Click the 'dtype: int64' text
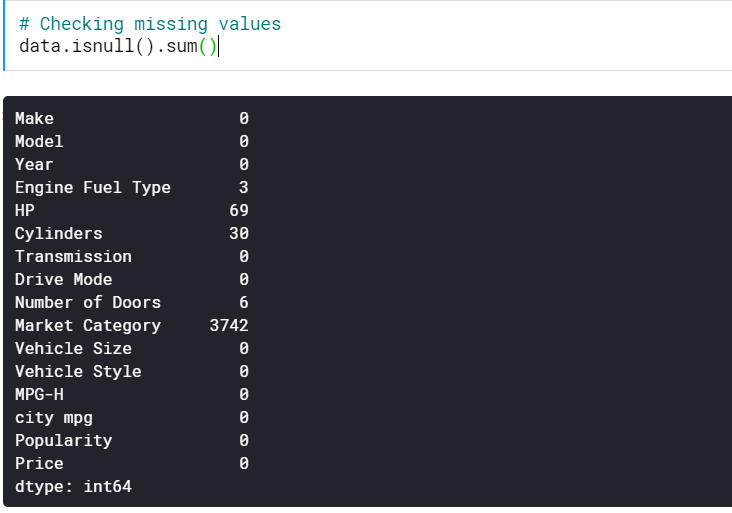Viewport: 732px width, 513px height. tap(73, 486)
